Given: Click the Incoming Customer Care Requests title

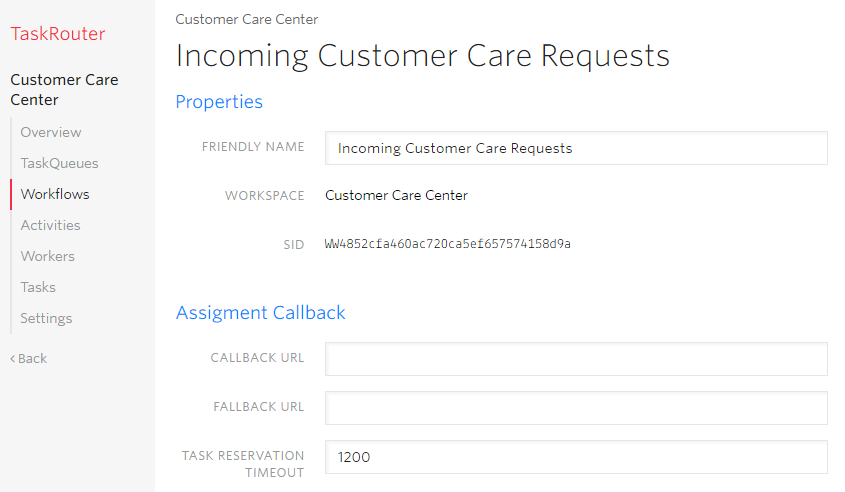Looking at the screenshot, I should [x=422, y=56].
